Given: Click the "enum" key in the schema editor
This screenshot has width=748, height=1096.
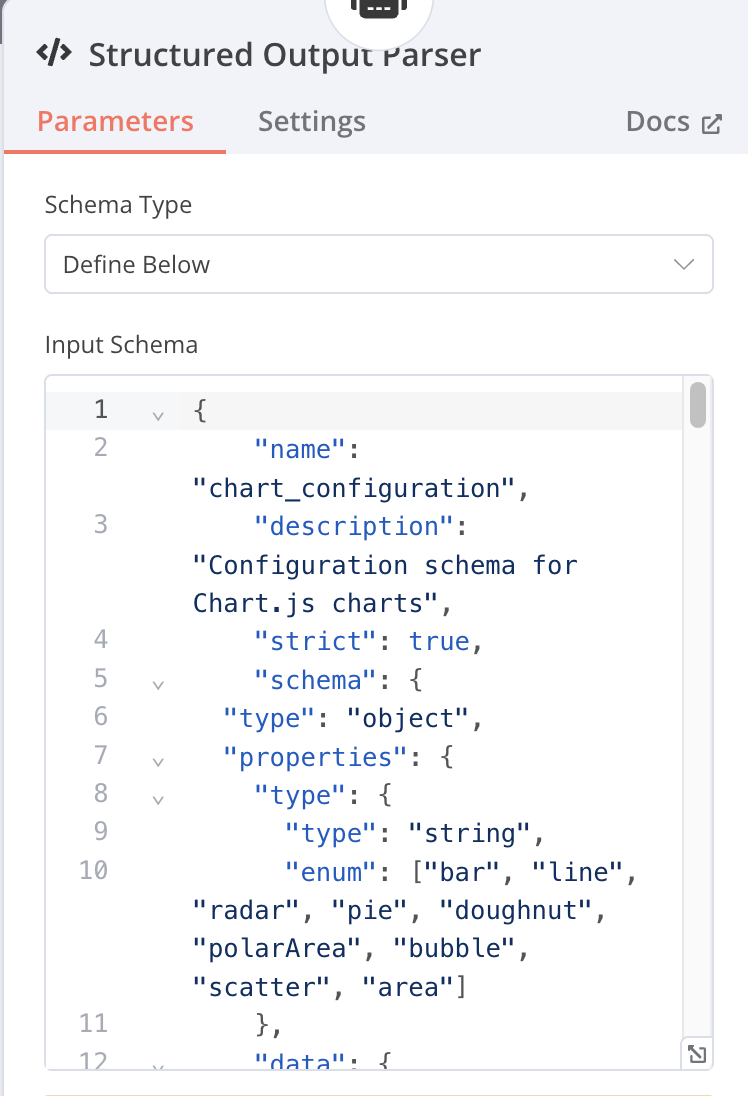Looking at the screenshot, I should (x=330, y=873).
